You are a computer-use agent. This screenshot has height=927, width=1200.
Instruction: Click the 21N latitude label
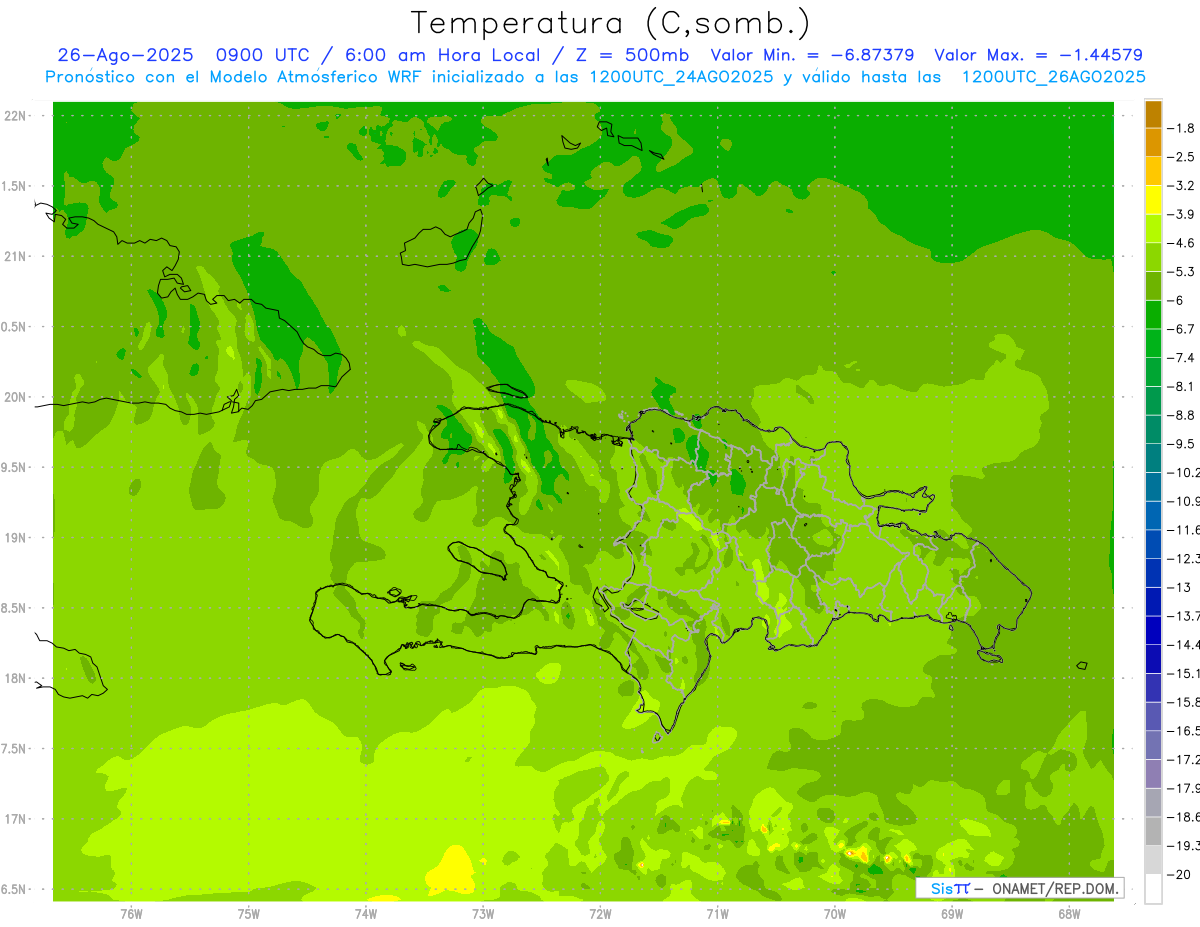click(x=15, y=256)
